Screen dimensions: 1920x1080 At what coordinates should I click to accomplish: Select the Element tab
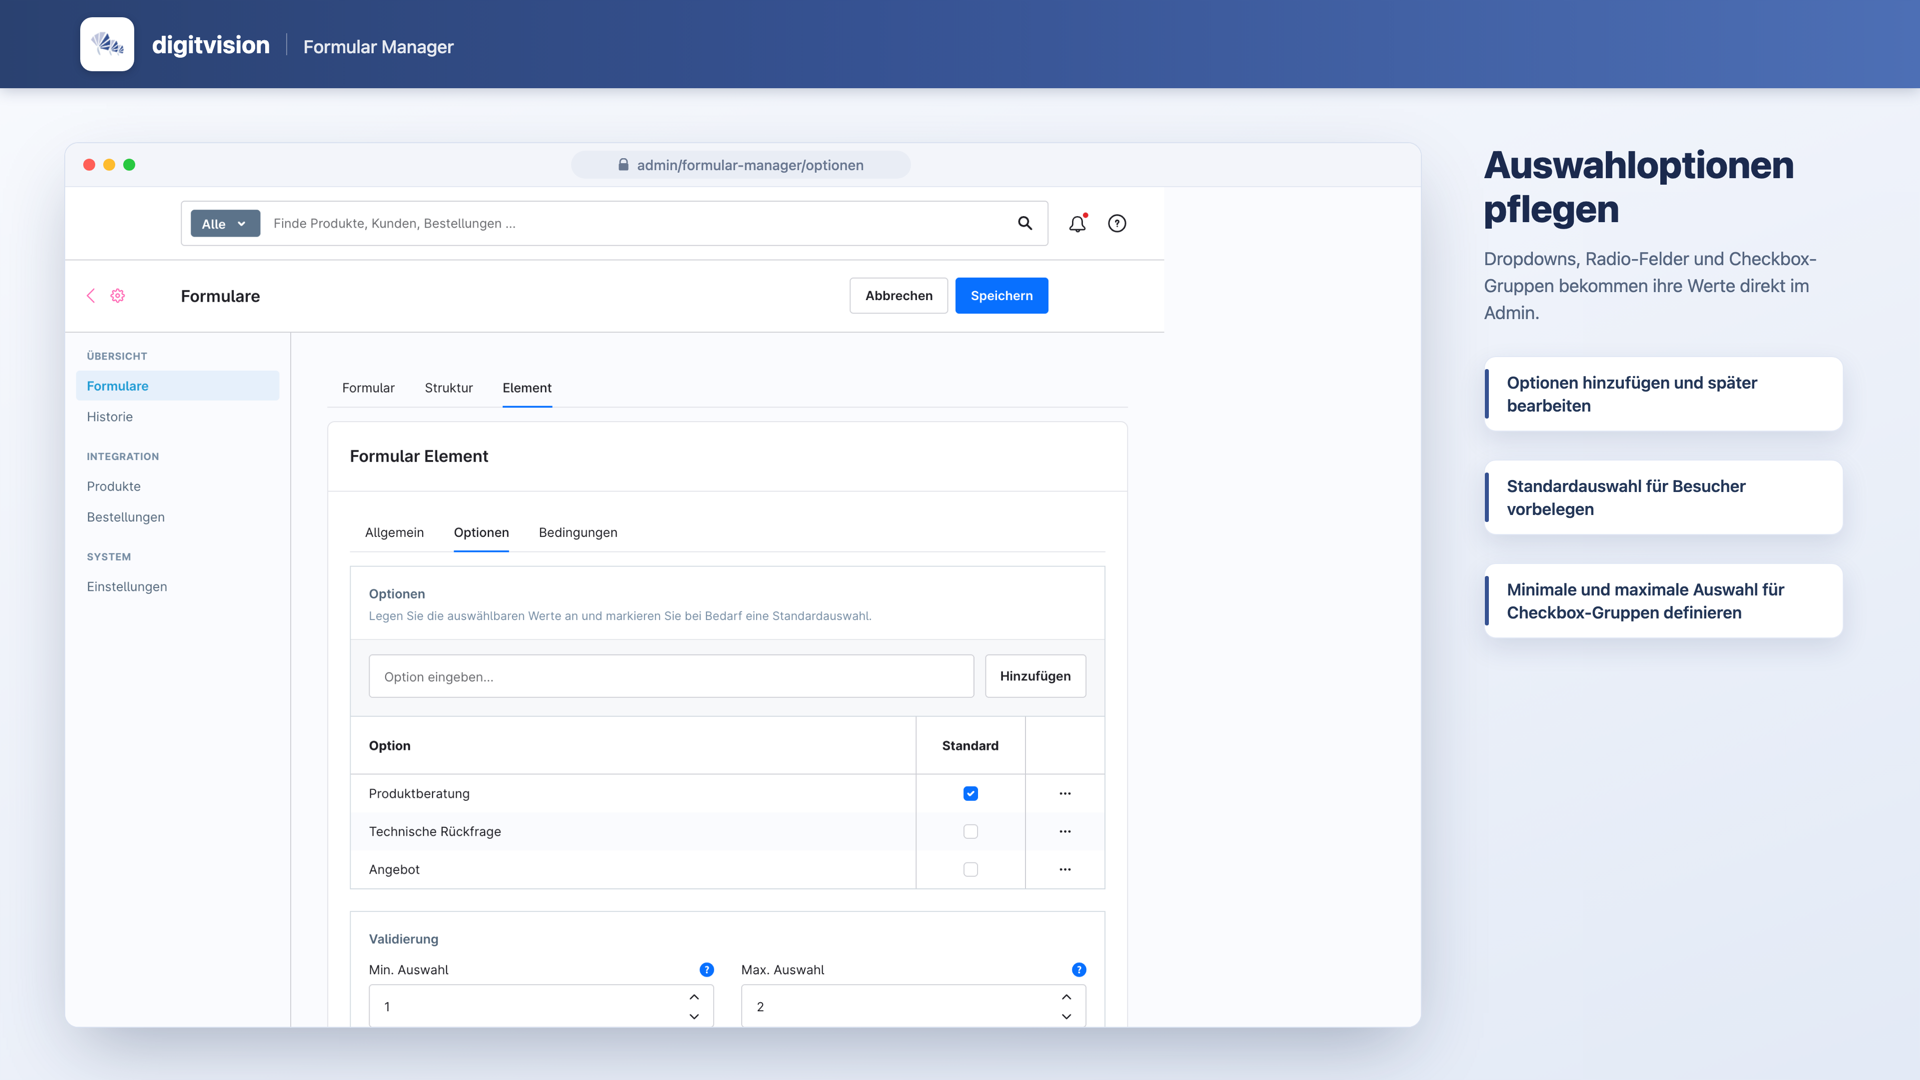click(527, 388)
